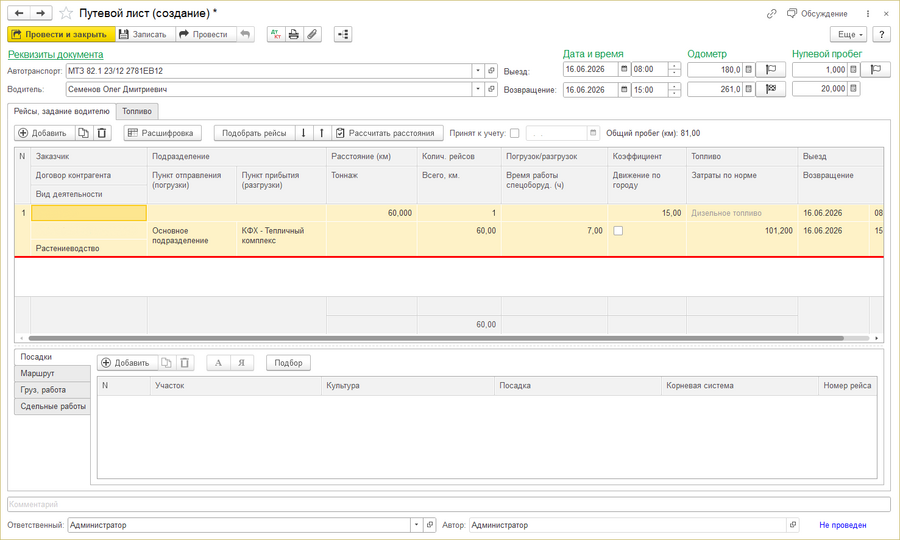Post document using Провести button
900x540 pixels.
204,34
